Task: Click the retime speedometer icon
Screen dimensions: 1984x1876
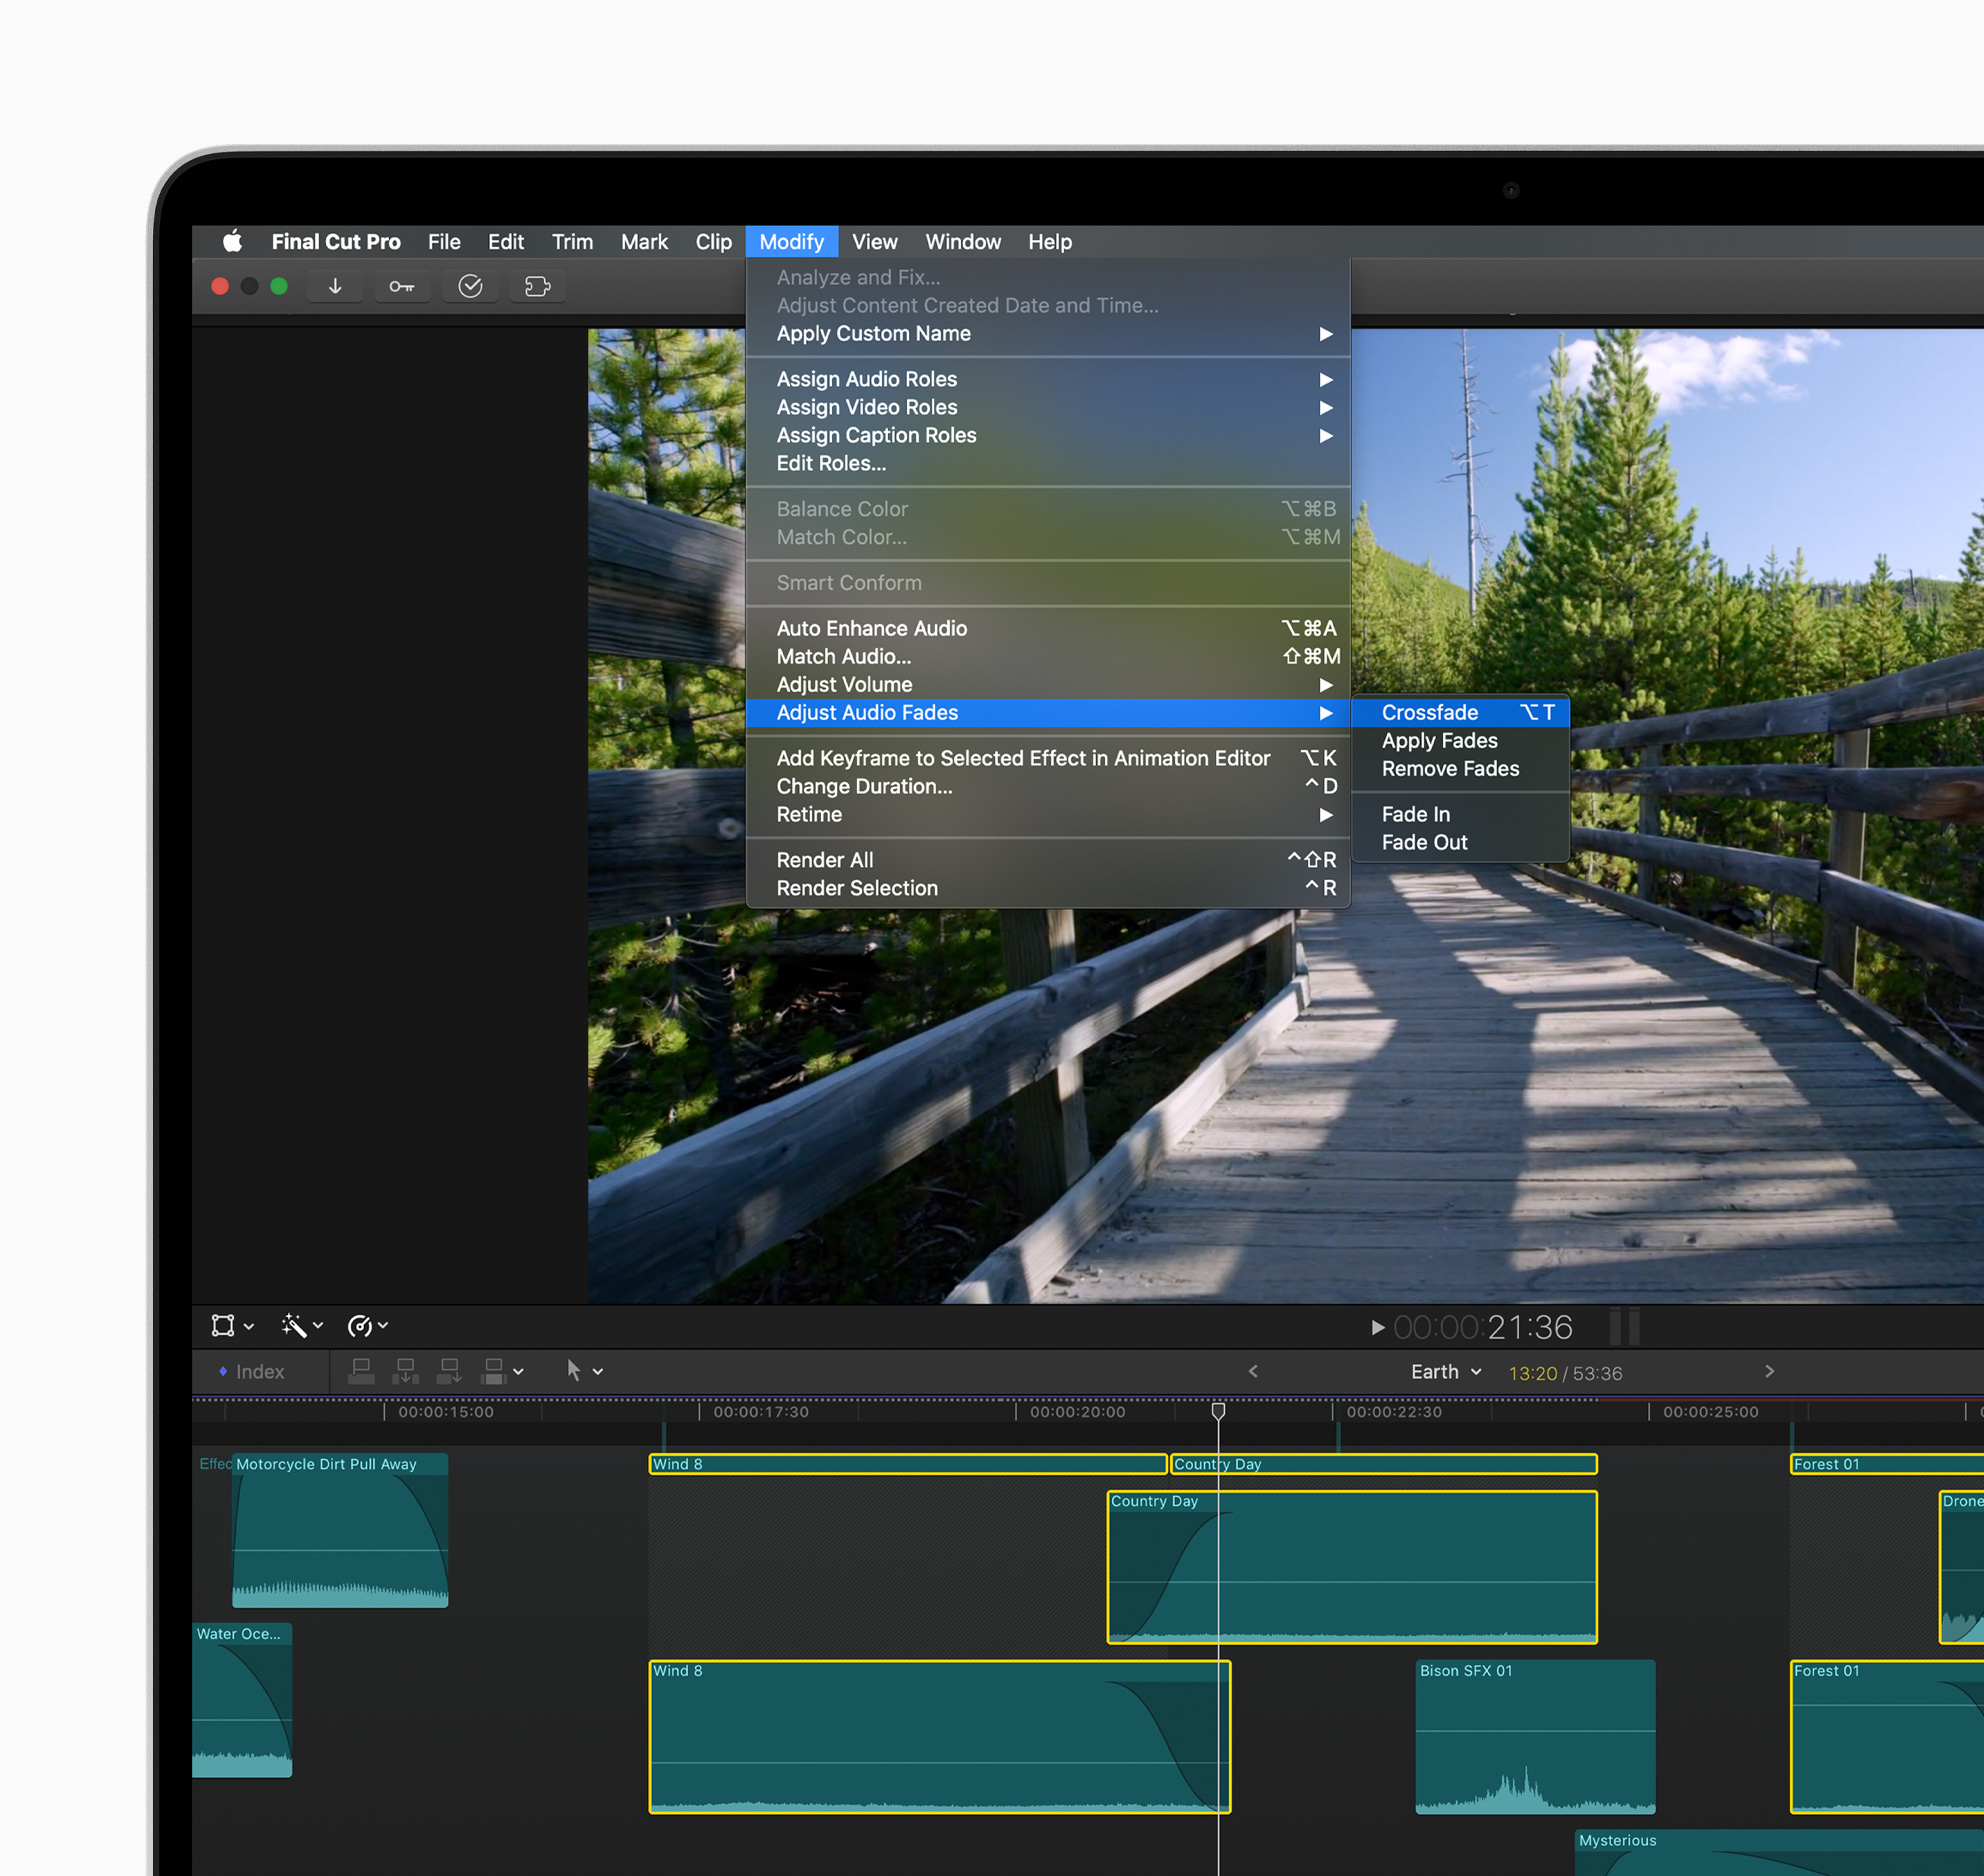Action: point(362,1326)
